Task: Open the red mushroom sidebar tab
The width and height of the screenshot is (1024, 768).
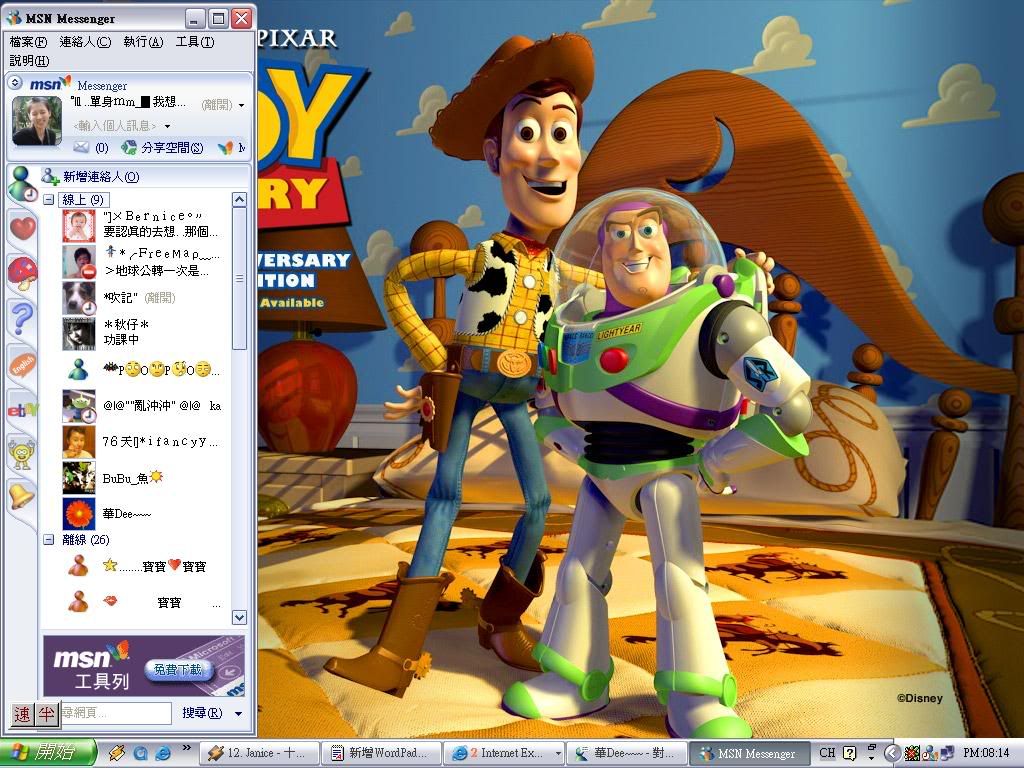Action: coord(22,273)
